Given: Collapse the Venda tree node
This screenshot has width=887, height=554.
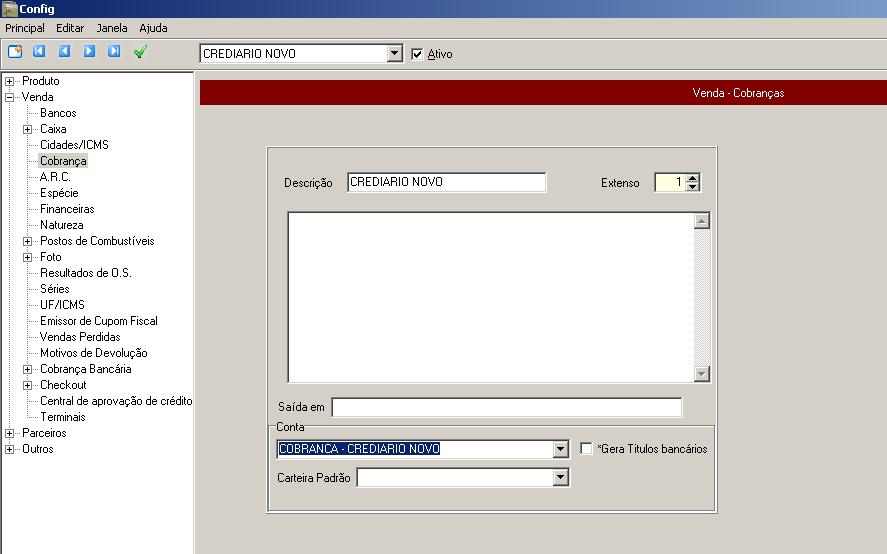Looking at the screenshot, I should (10, 97).
